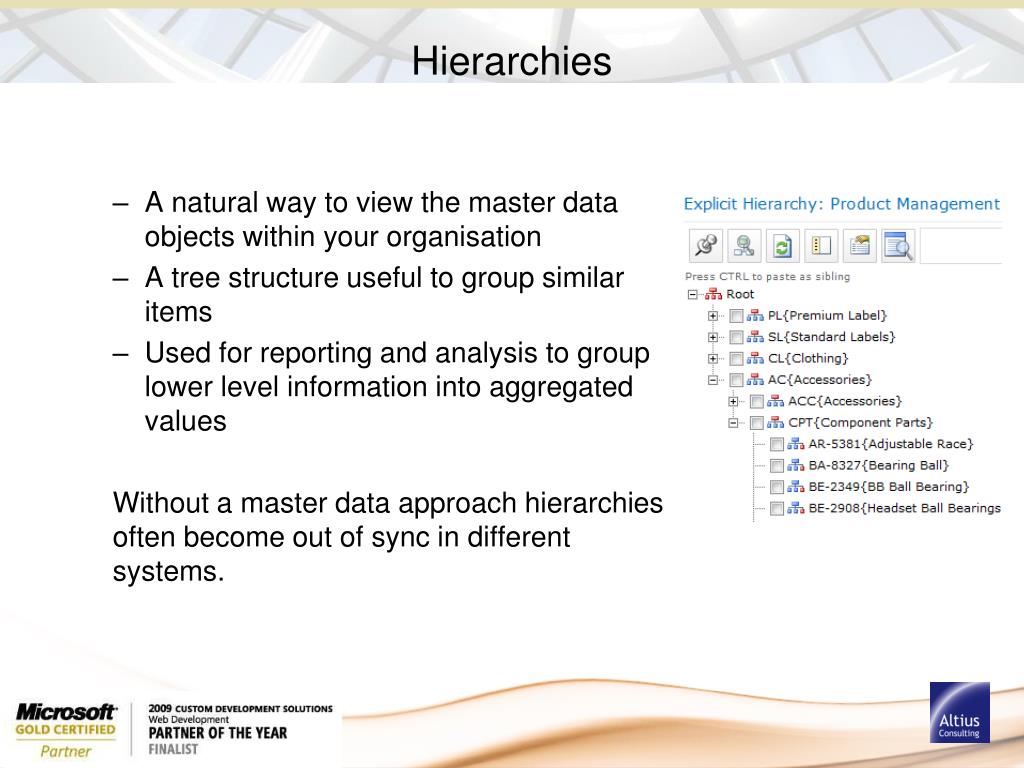Click the red Root hierarchy icon
The height and width of the screenshot is (768, 1024).
coord(713,295)
